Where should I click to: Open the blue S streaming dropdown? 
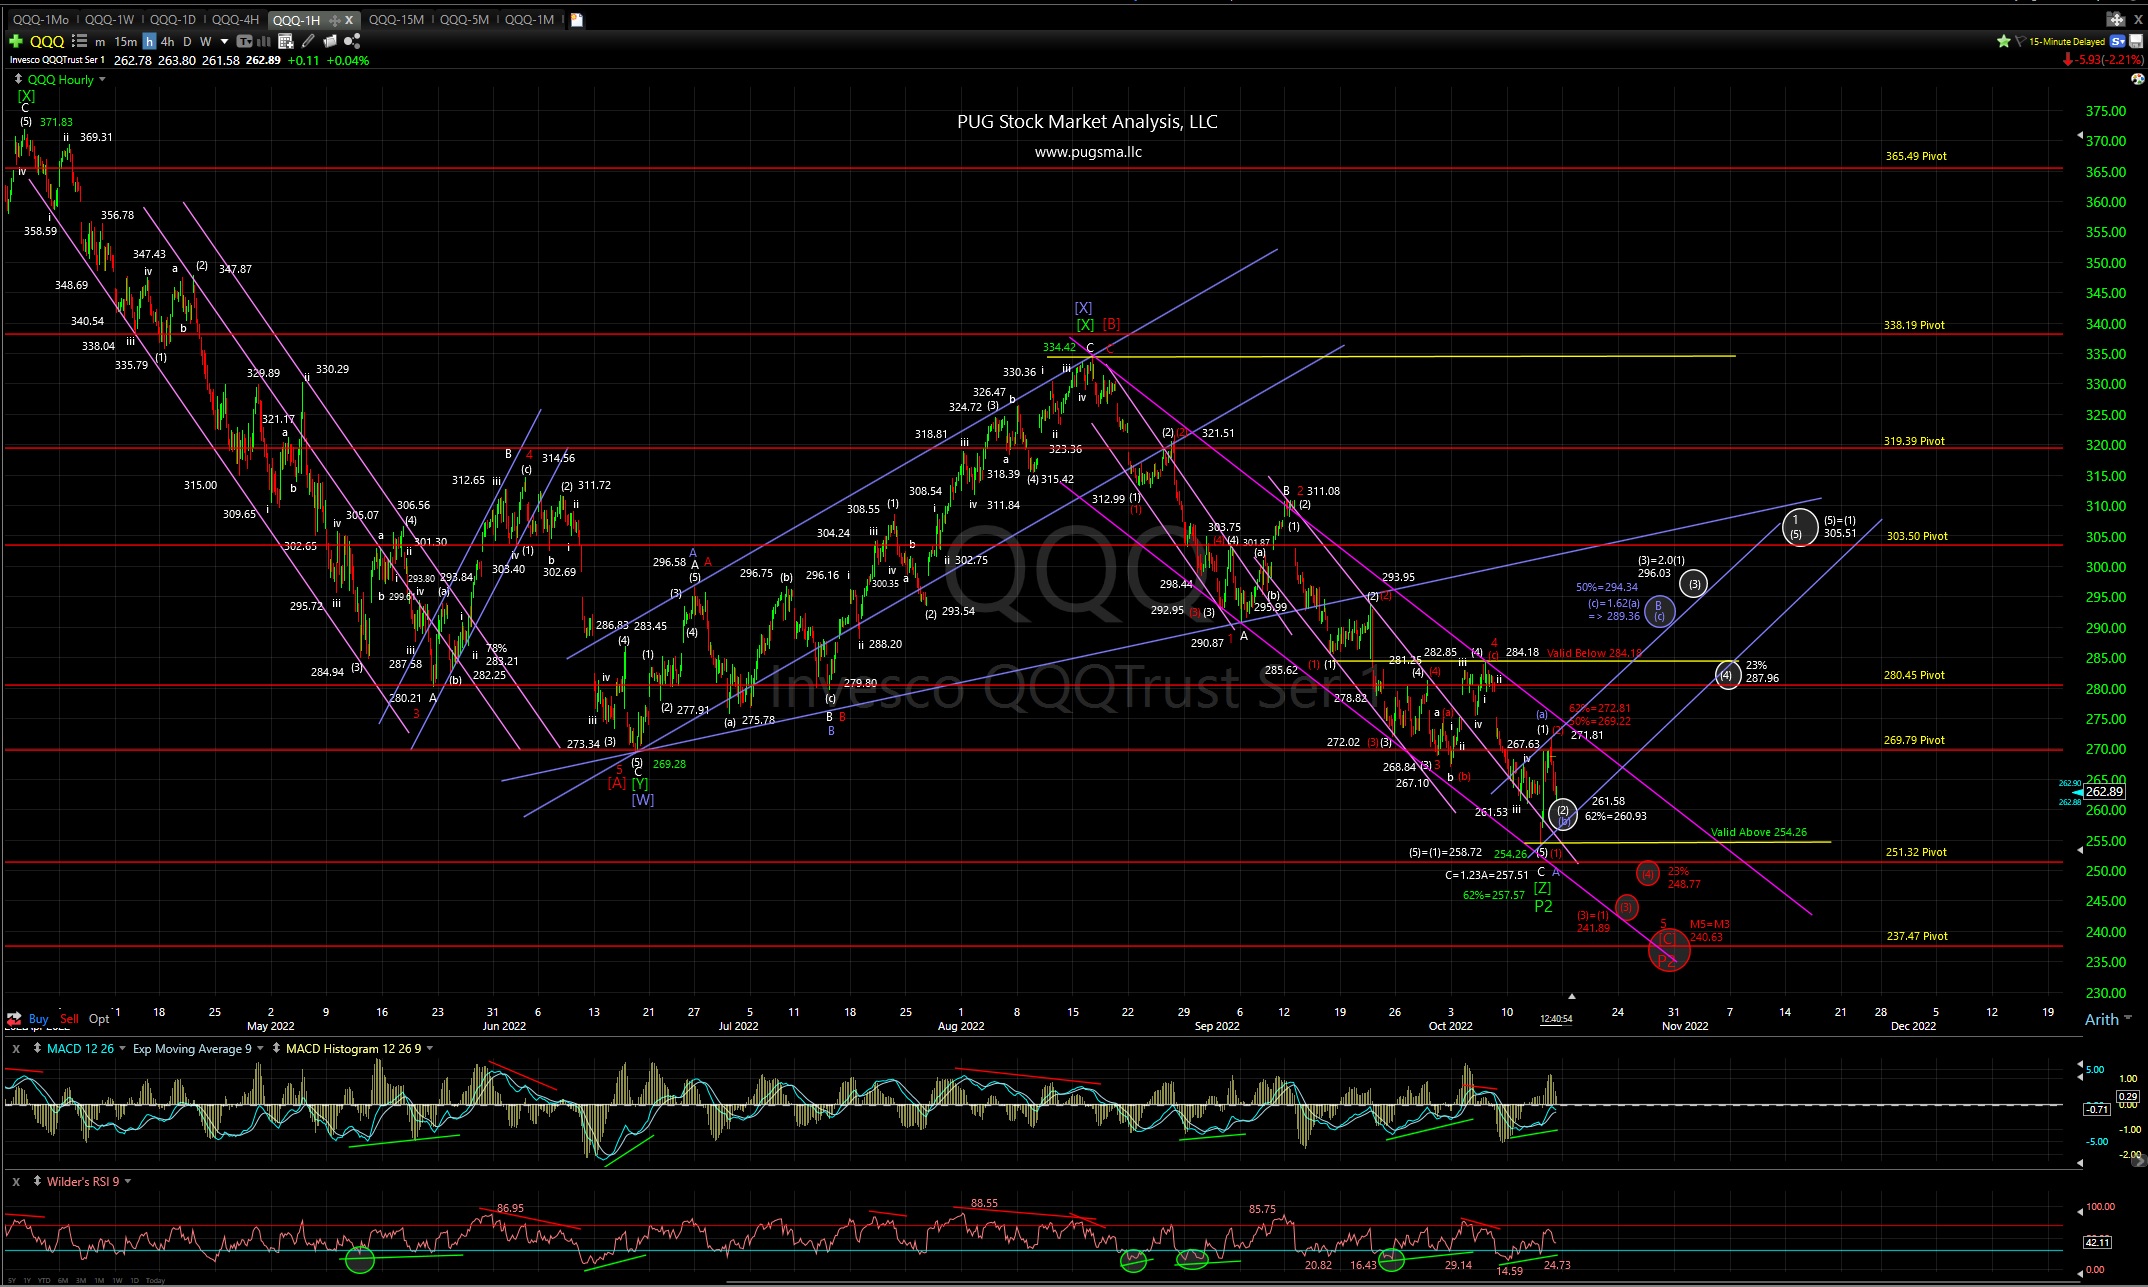tap(2118, 41)
